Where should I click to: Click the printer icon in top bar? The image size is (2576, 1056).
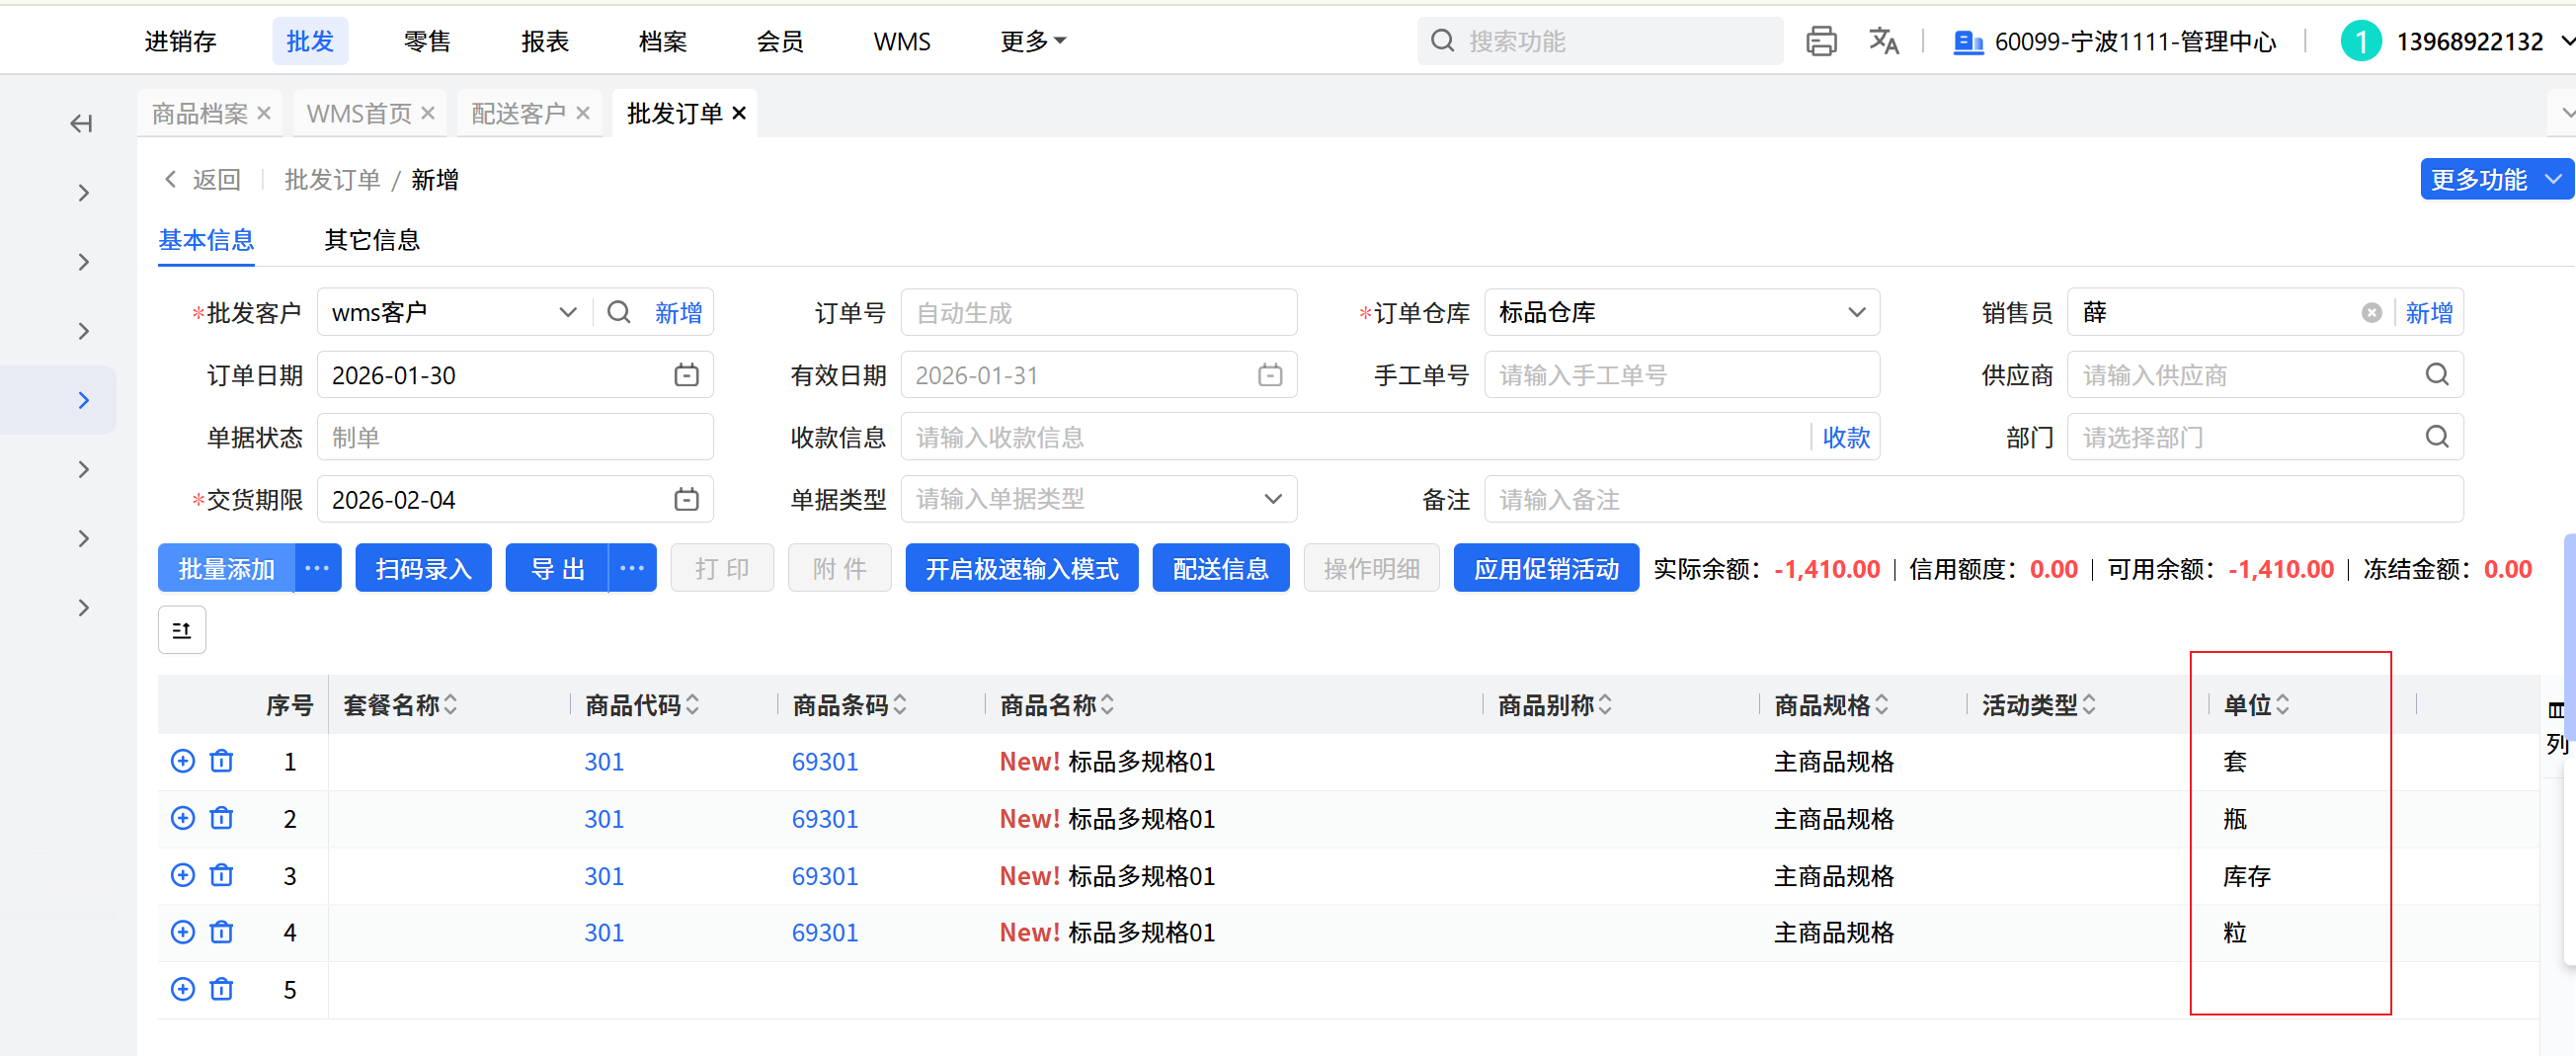1821,41
